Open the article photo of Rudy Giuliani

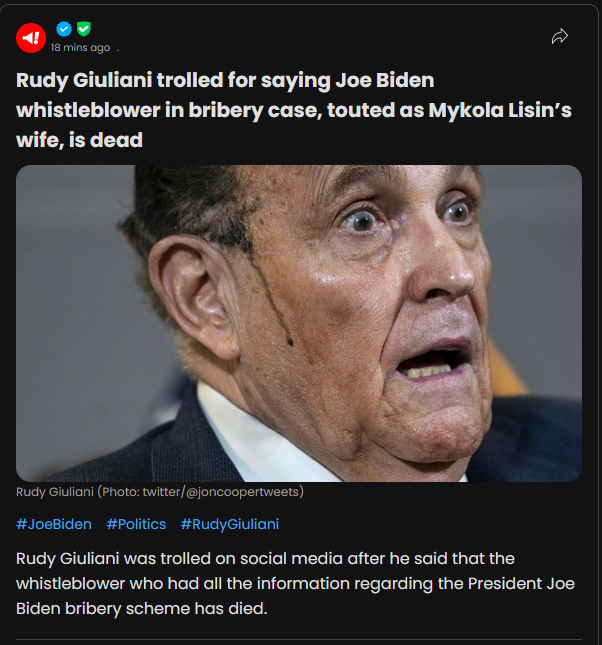(x=298, y=323)
